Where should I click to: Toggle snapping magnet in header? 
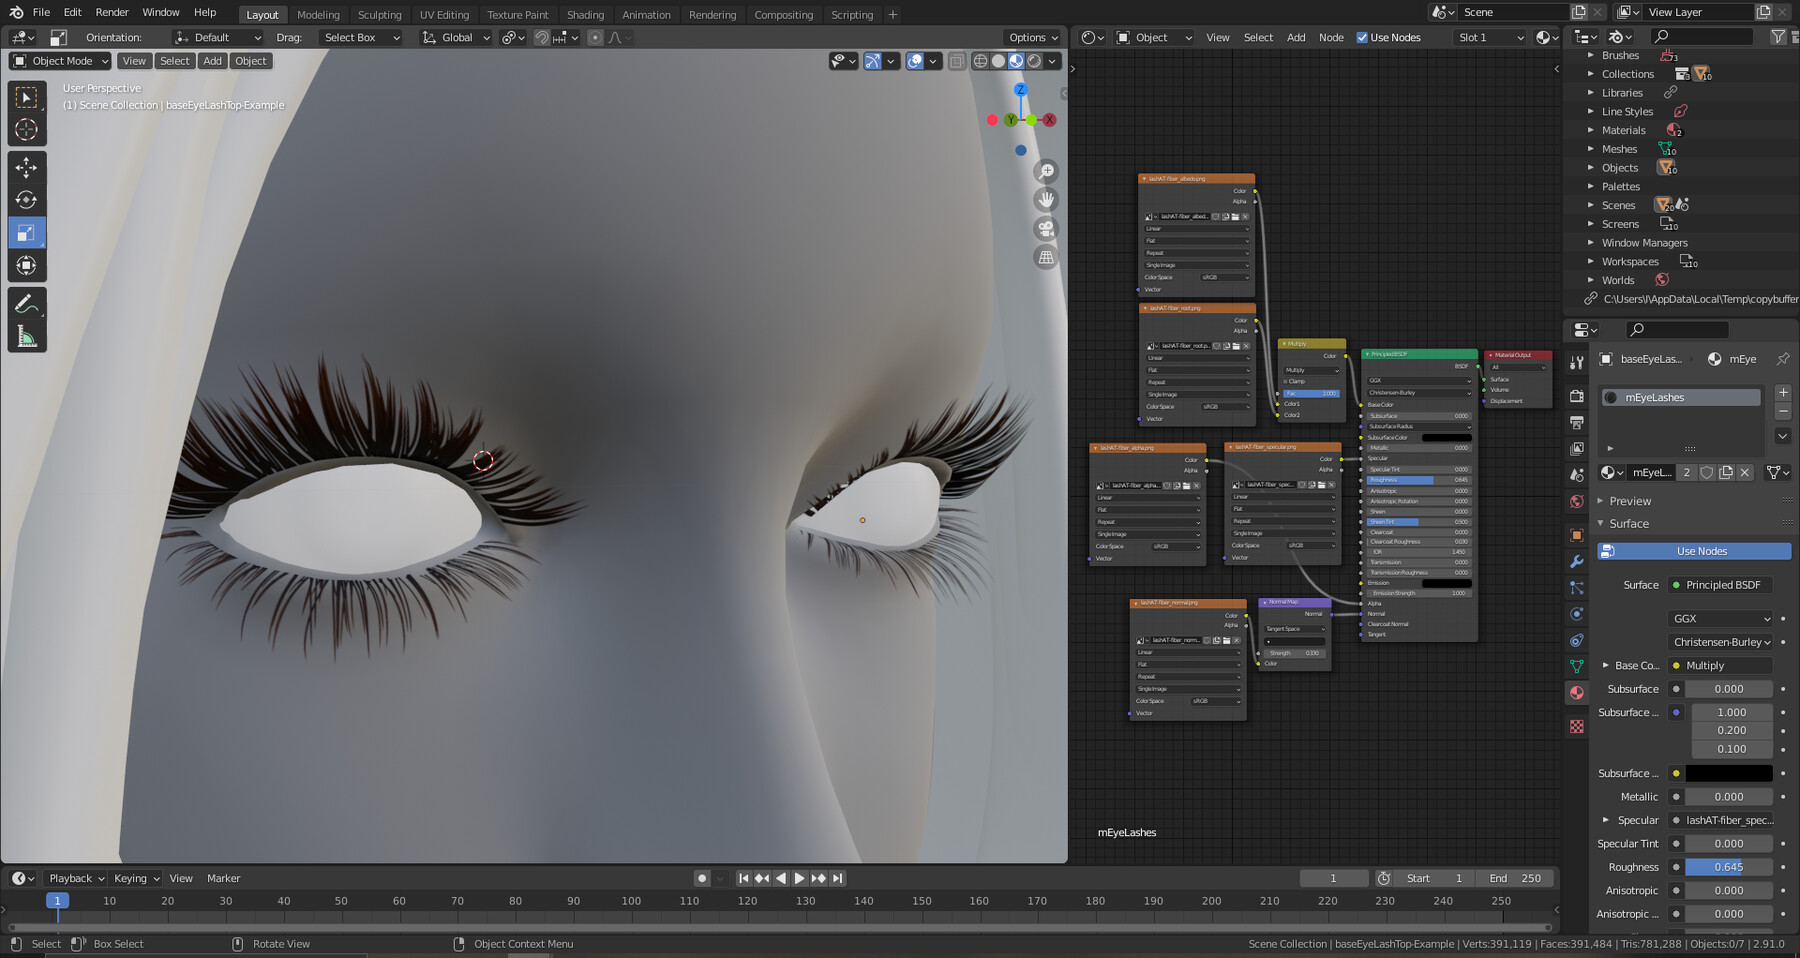(541, 38)
